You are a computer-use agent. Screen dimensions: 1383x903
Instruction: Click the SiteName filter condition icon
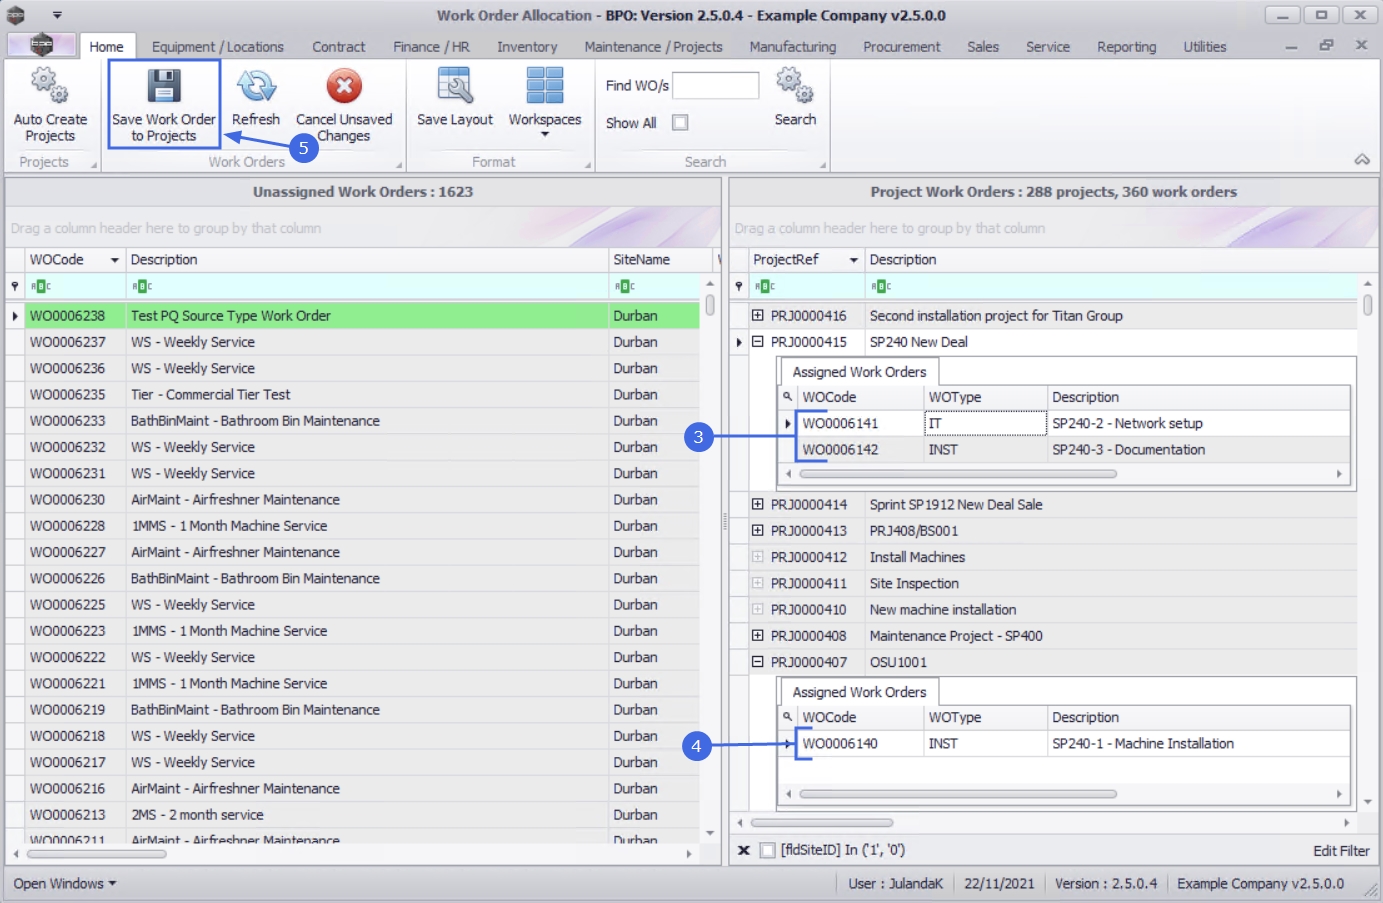point(625,286)
